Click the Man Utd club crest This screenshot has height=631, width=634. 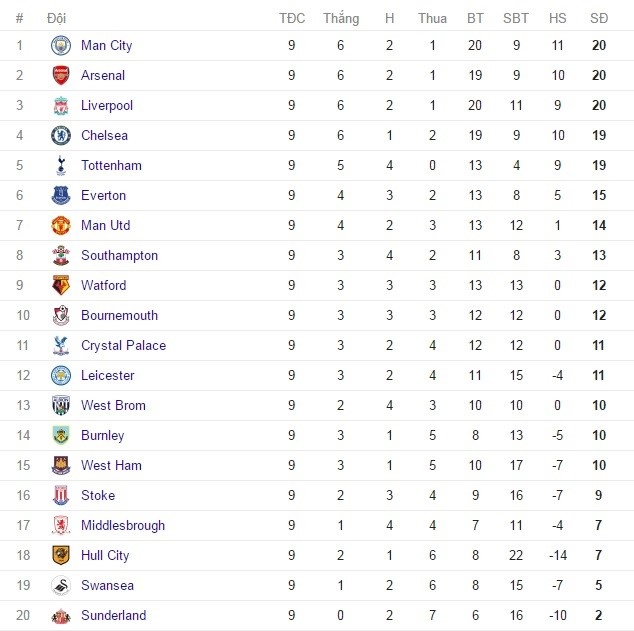[61, 226]
